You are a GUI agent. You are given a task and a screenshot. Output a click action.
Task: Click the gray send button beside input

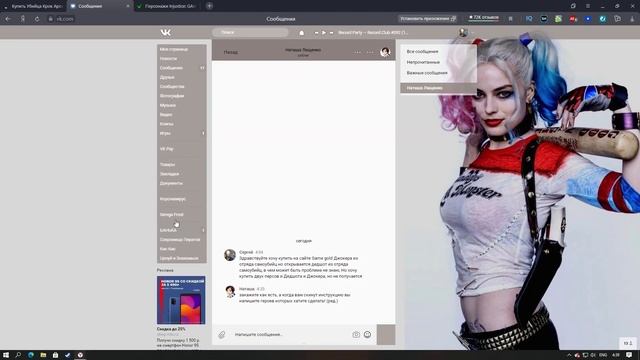tap(386, 335)
